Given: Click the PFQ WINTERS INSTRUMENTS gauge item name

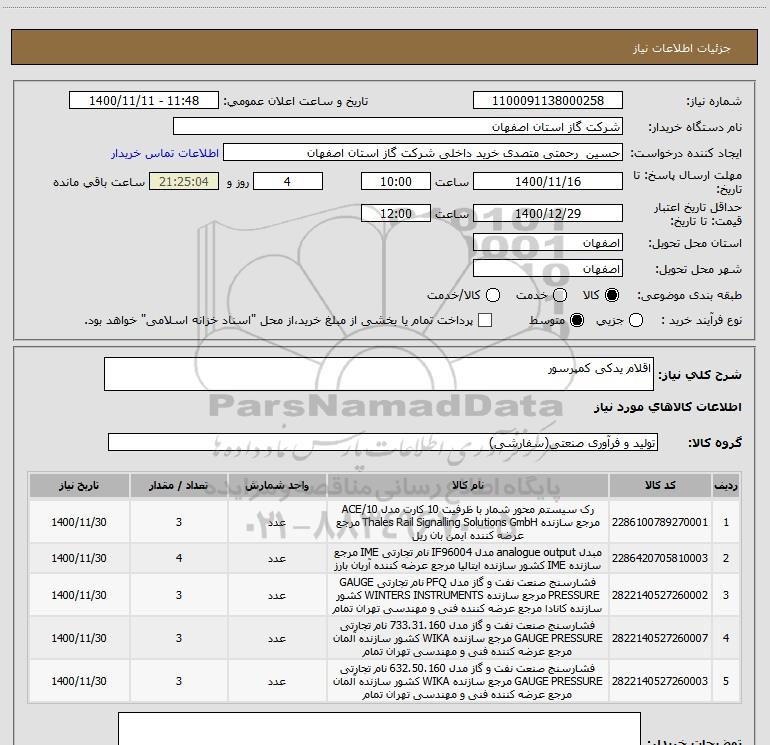Looking at the screenshot, I should (x=468, y=595).
